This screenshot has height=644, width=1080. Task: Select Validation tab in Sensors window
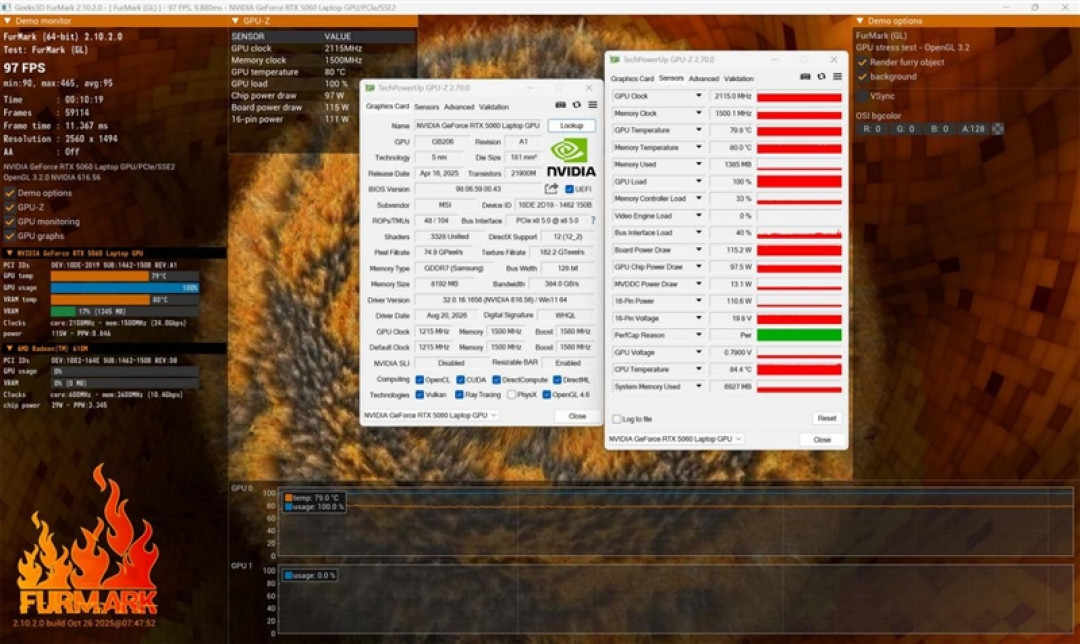738,79
